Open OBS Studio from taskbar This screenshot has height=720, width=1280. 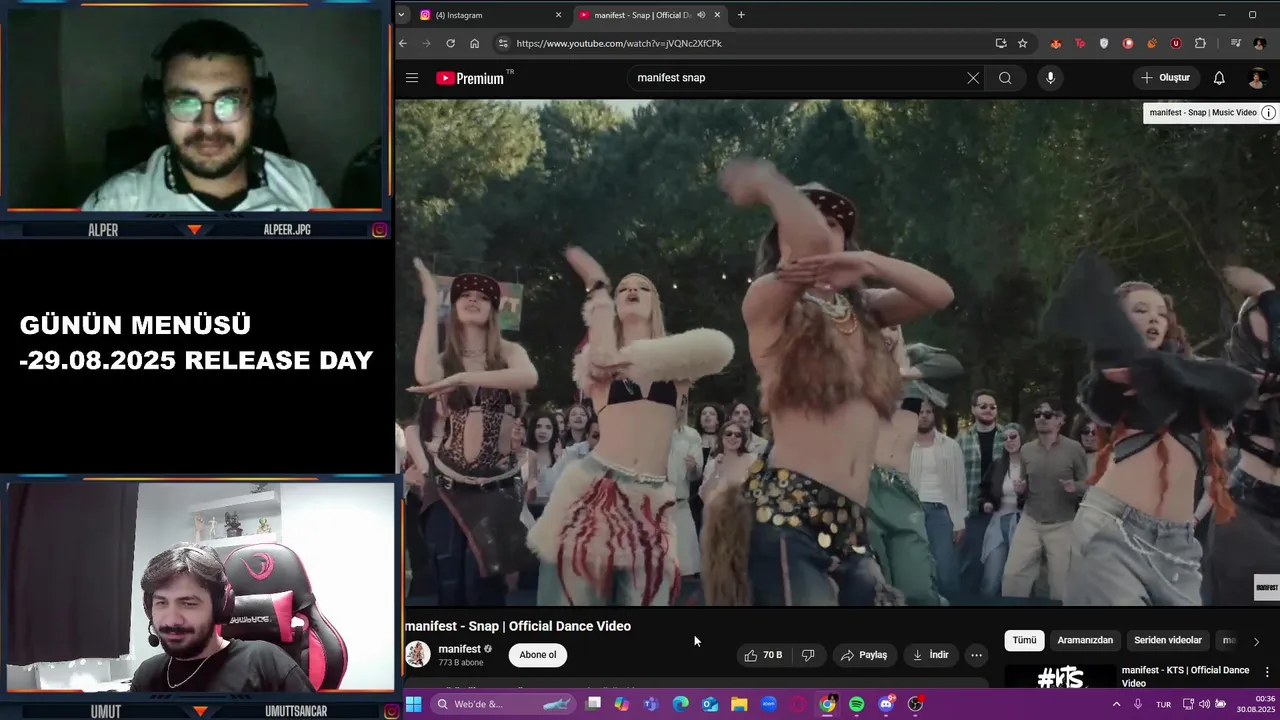pos(915,704)
